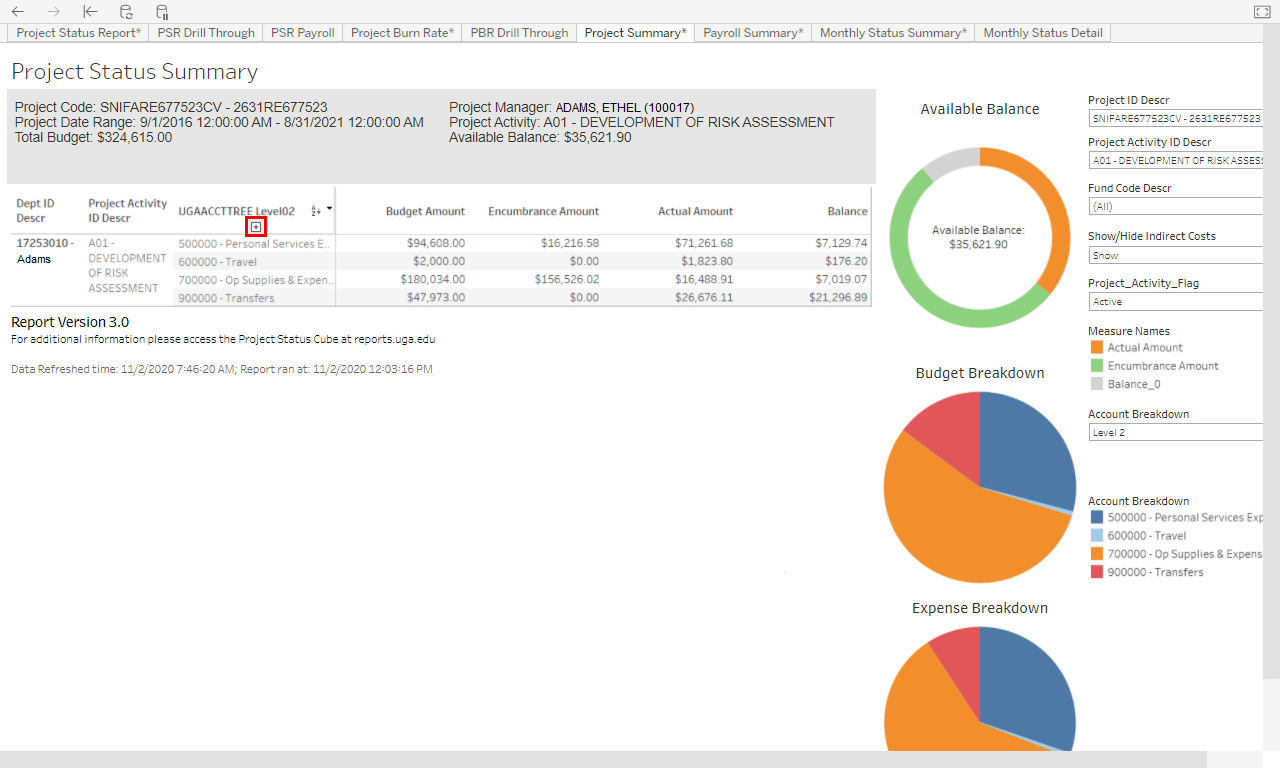
Task: Switch to Project Status Report* tab
Action: pos(79,33)
